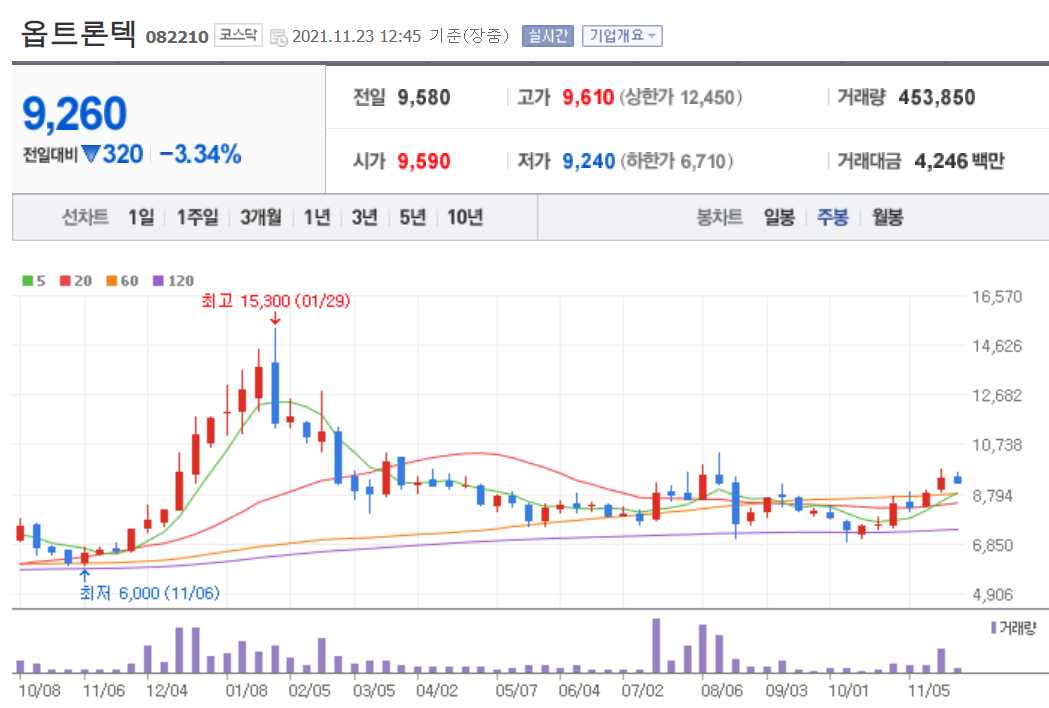Select the 10년 line chart tab
Viewport: 1049px width, 708px height.
[x=465, y=217]
